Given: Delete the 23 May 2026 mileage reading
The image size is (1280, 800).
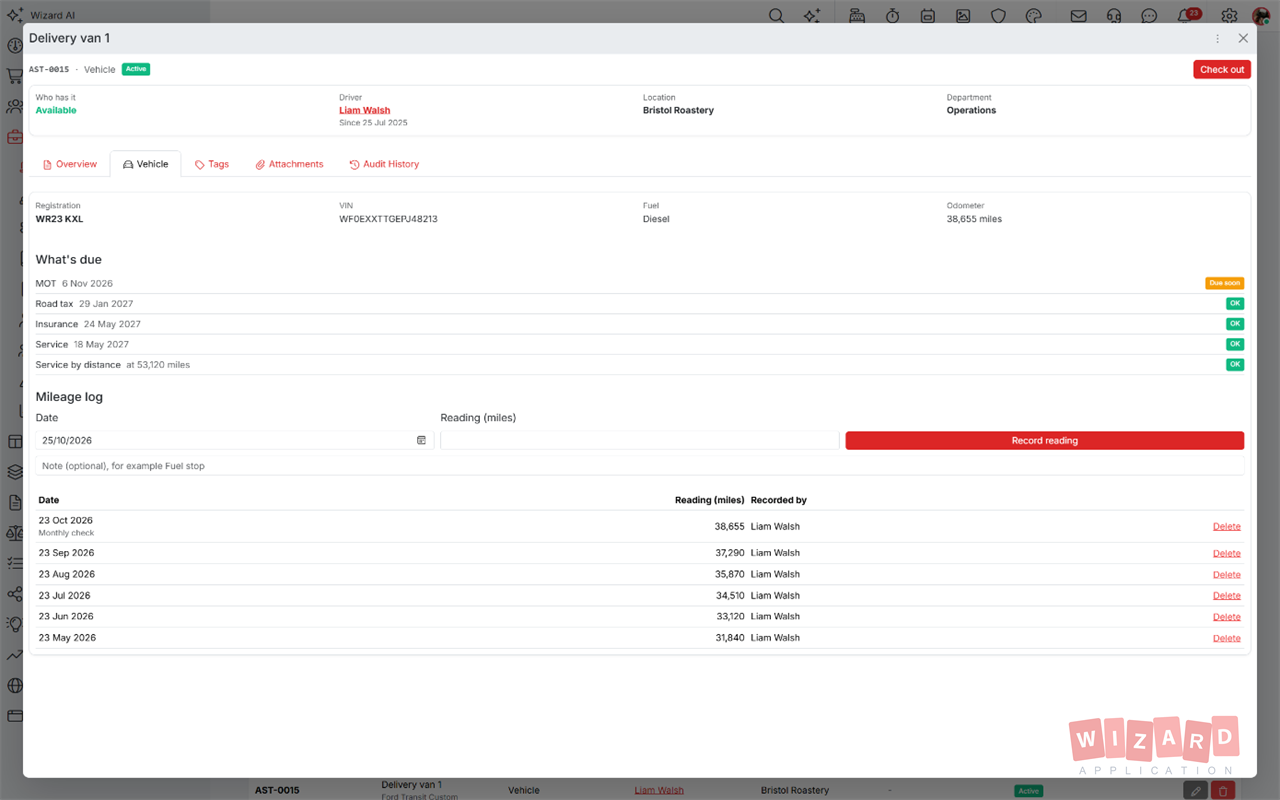Looking at the screenshot, I should (1227, 638).
